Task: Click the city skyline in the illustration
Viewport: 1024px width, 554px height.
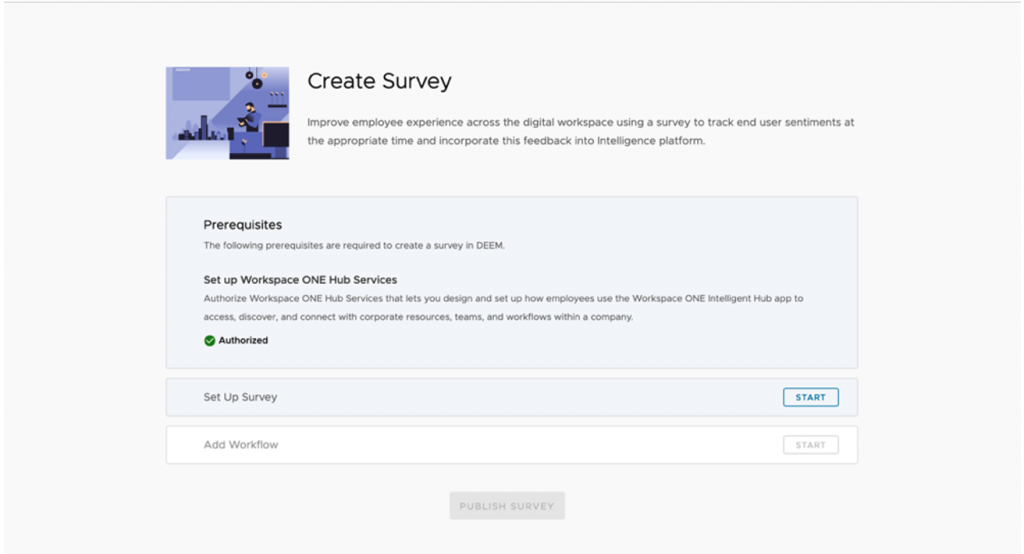Action: tap(200, 130)
